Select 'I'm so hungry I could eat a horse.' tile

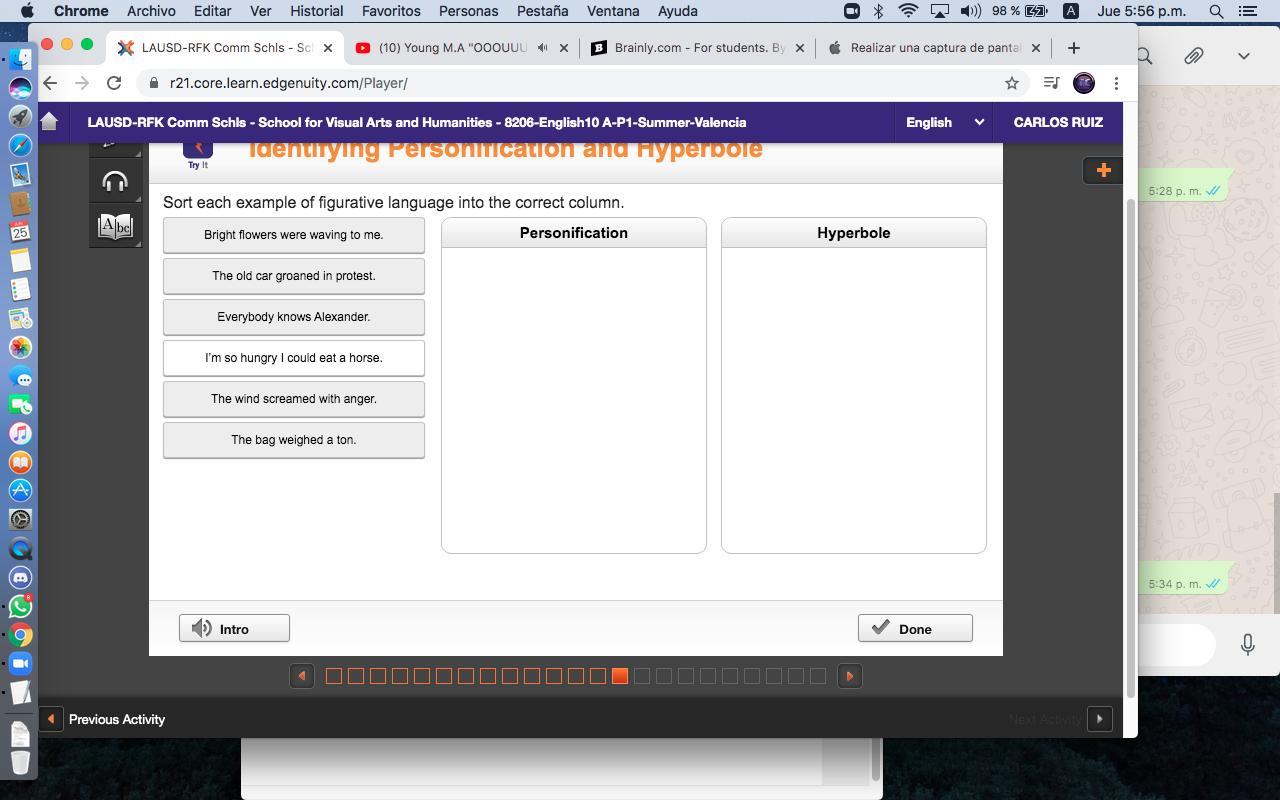(x=294, y=358)
